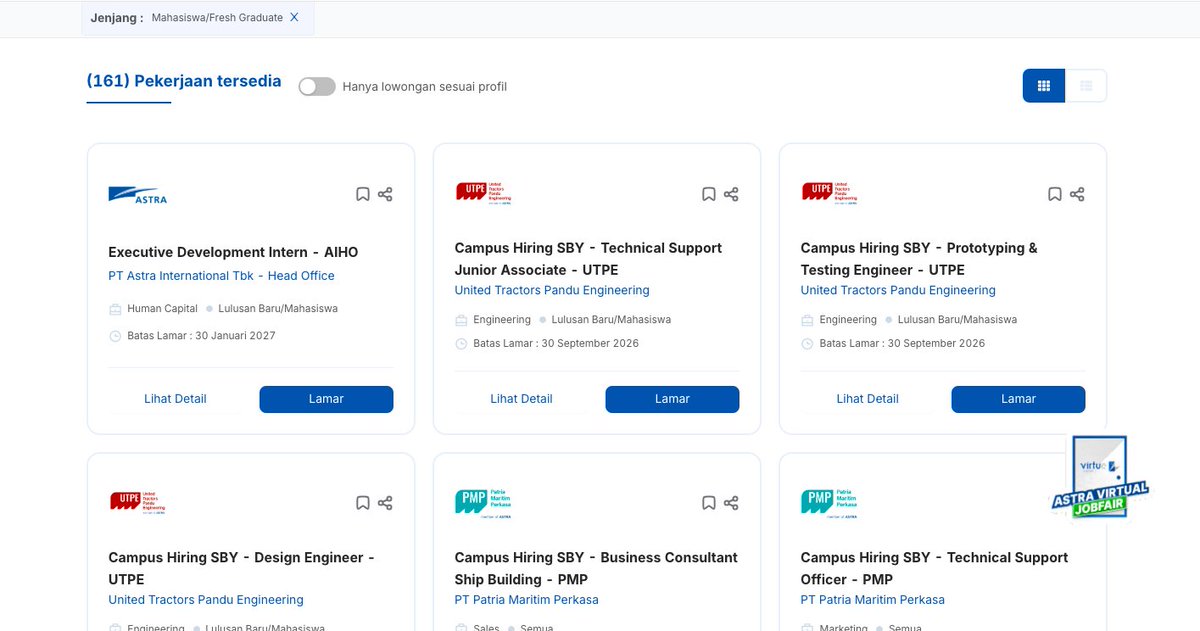Share Business Consultant Ship Building job

(x=731, y=503)
